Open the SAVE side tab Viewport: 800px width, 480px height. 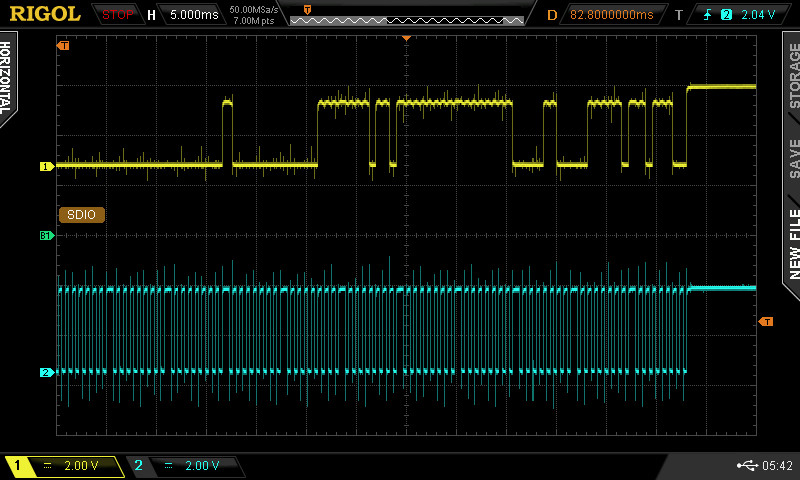click(x=794, y=159)
